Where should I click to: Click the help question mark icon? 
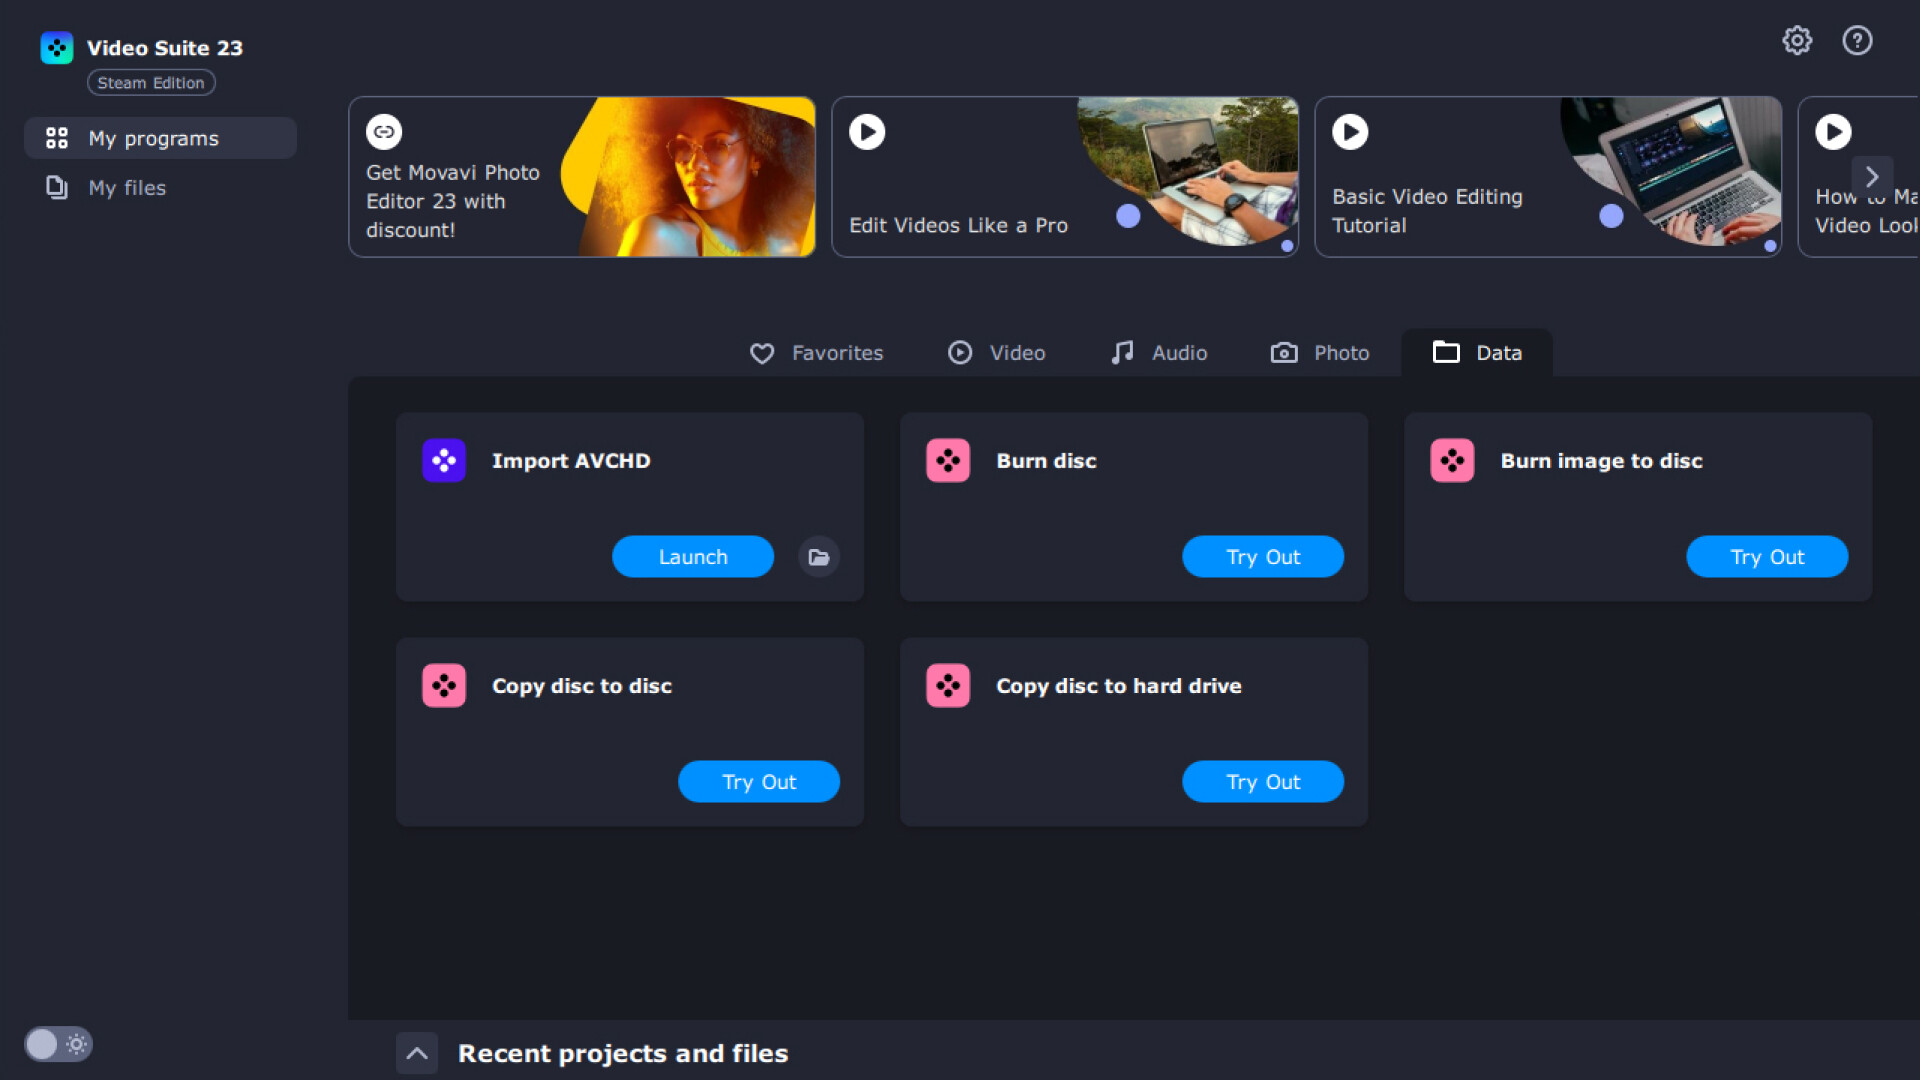tap(1857, 40)
